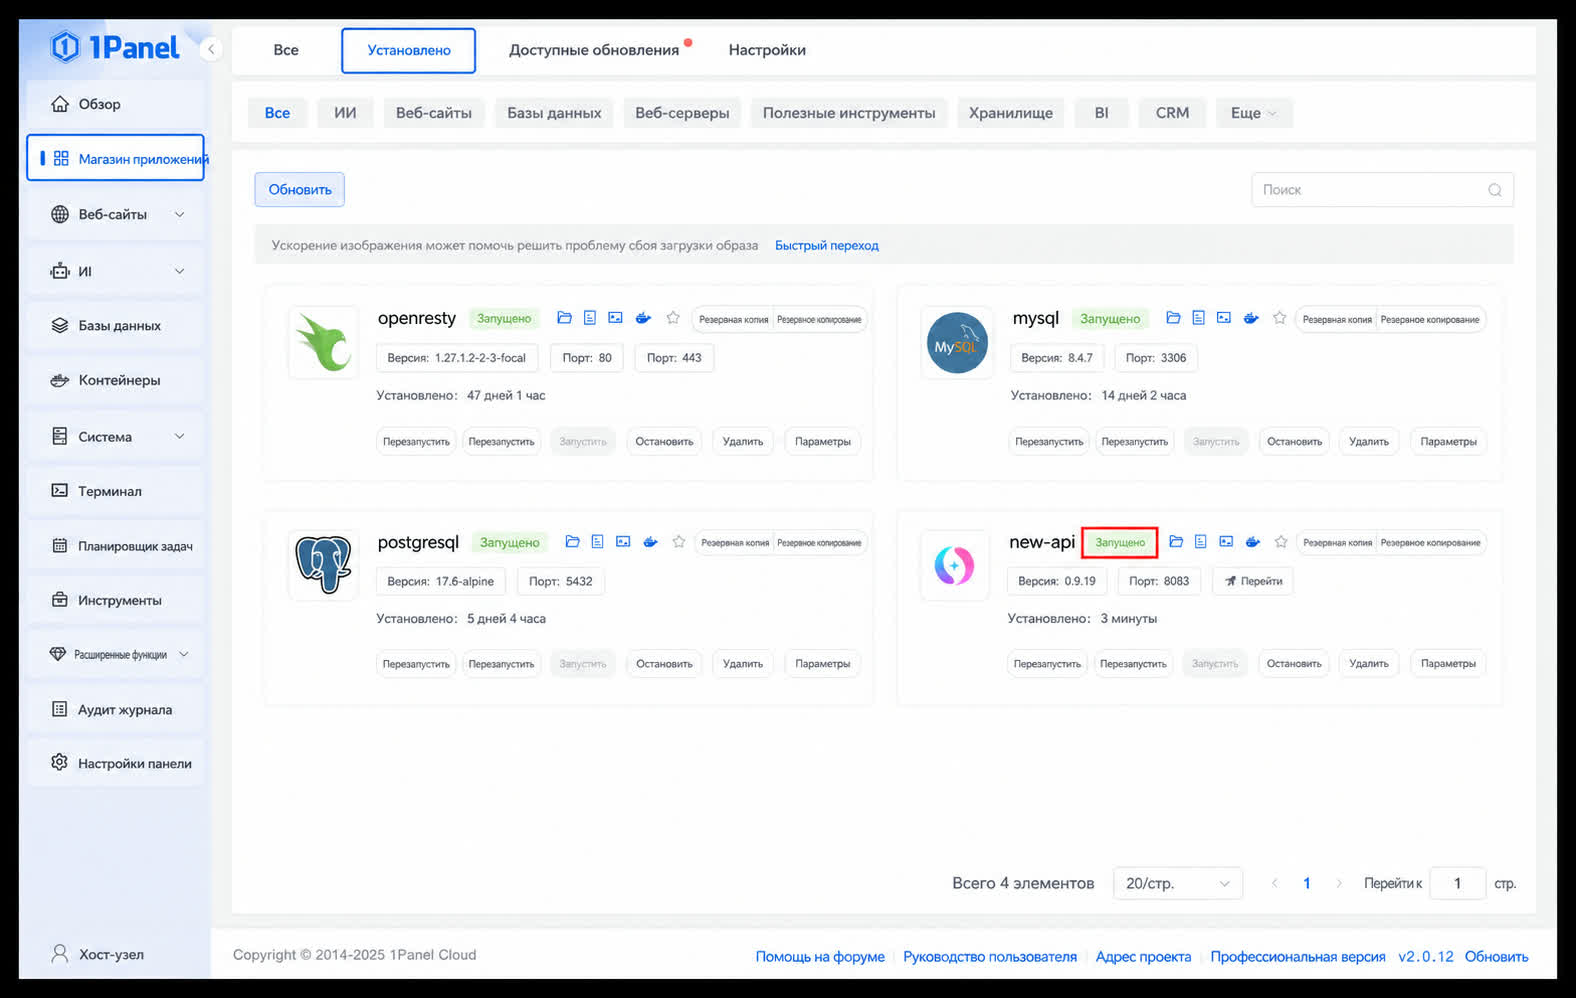Screen dimensions: 1576x998
Task: Click the search magnifier icon
Action: [x=1495, y=190]
